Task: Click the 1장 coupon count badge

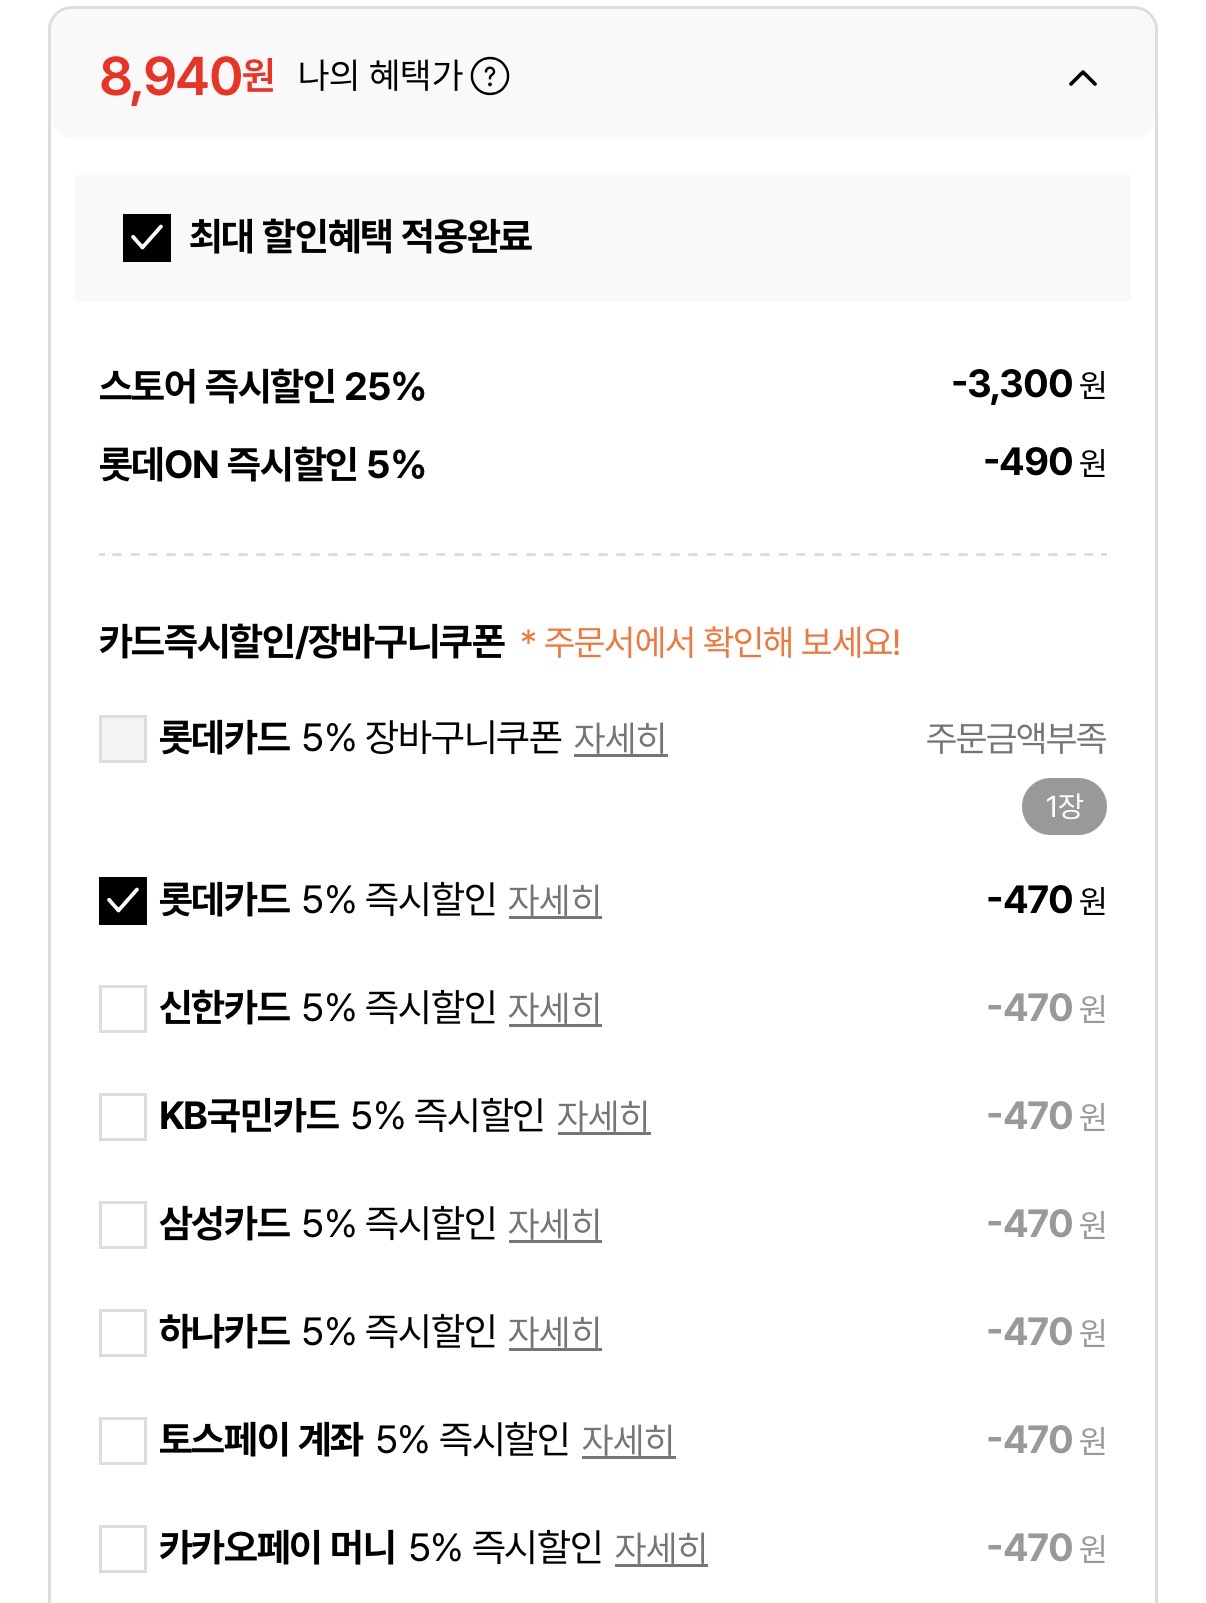Action: (1064, 806)
